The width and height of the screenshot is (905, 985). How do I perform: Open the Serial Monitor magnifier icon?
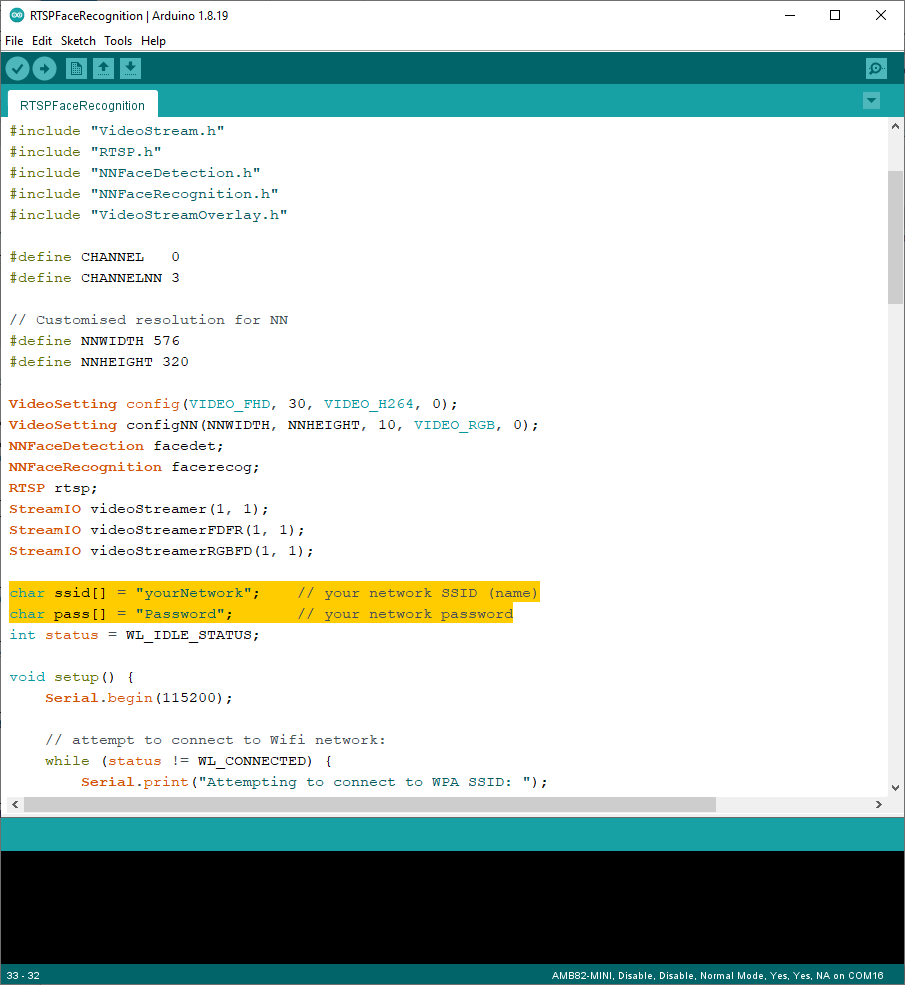[876, 68]
